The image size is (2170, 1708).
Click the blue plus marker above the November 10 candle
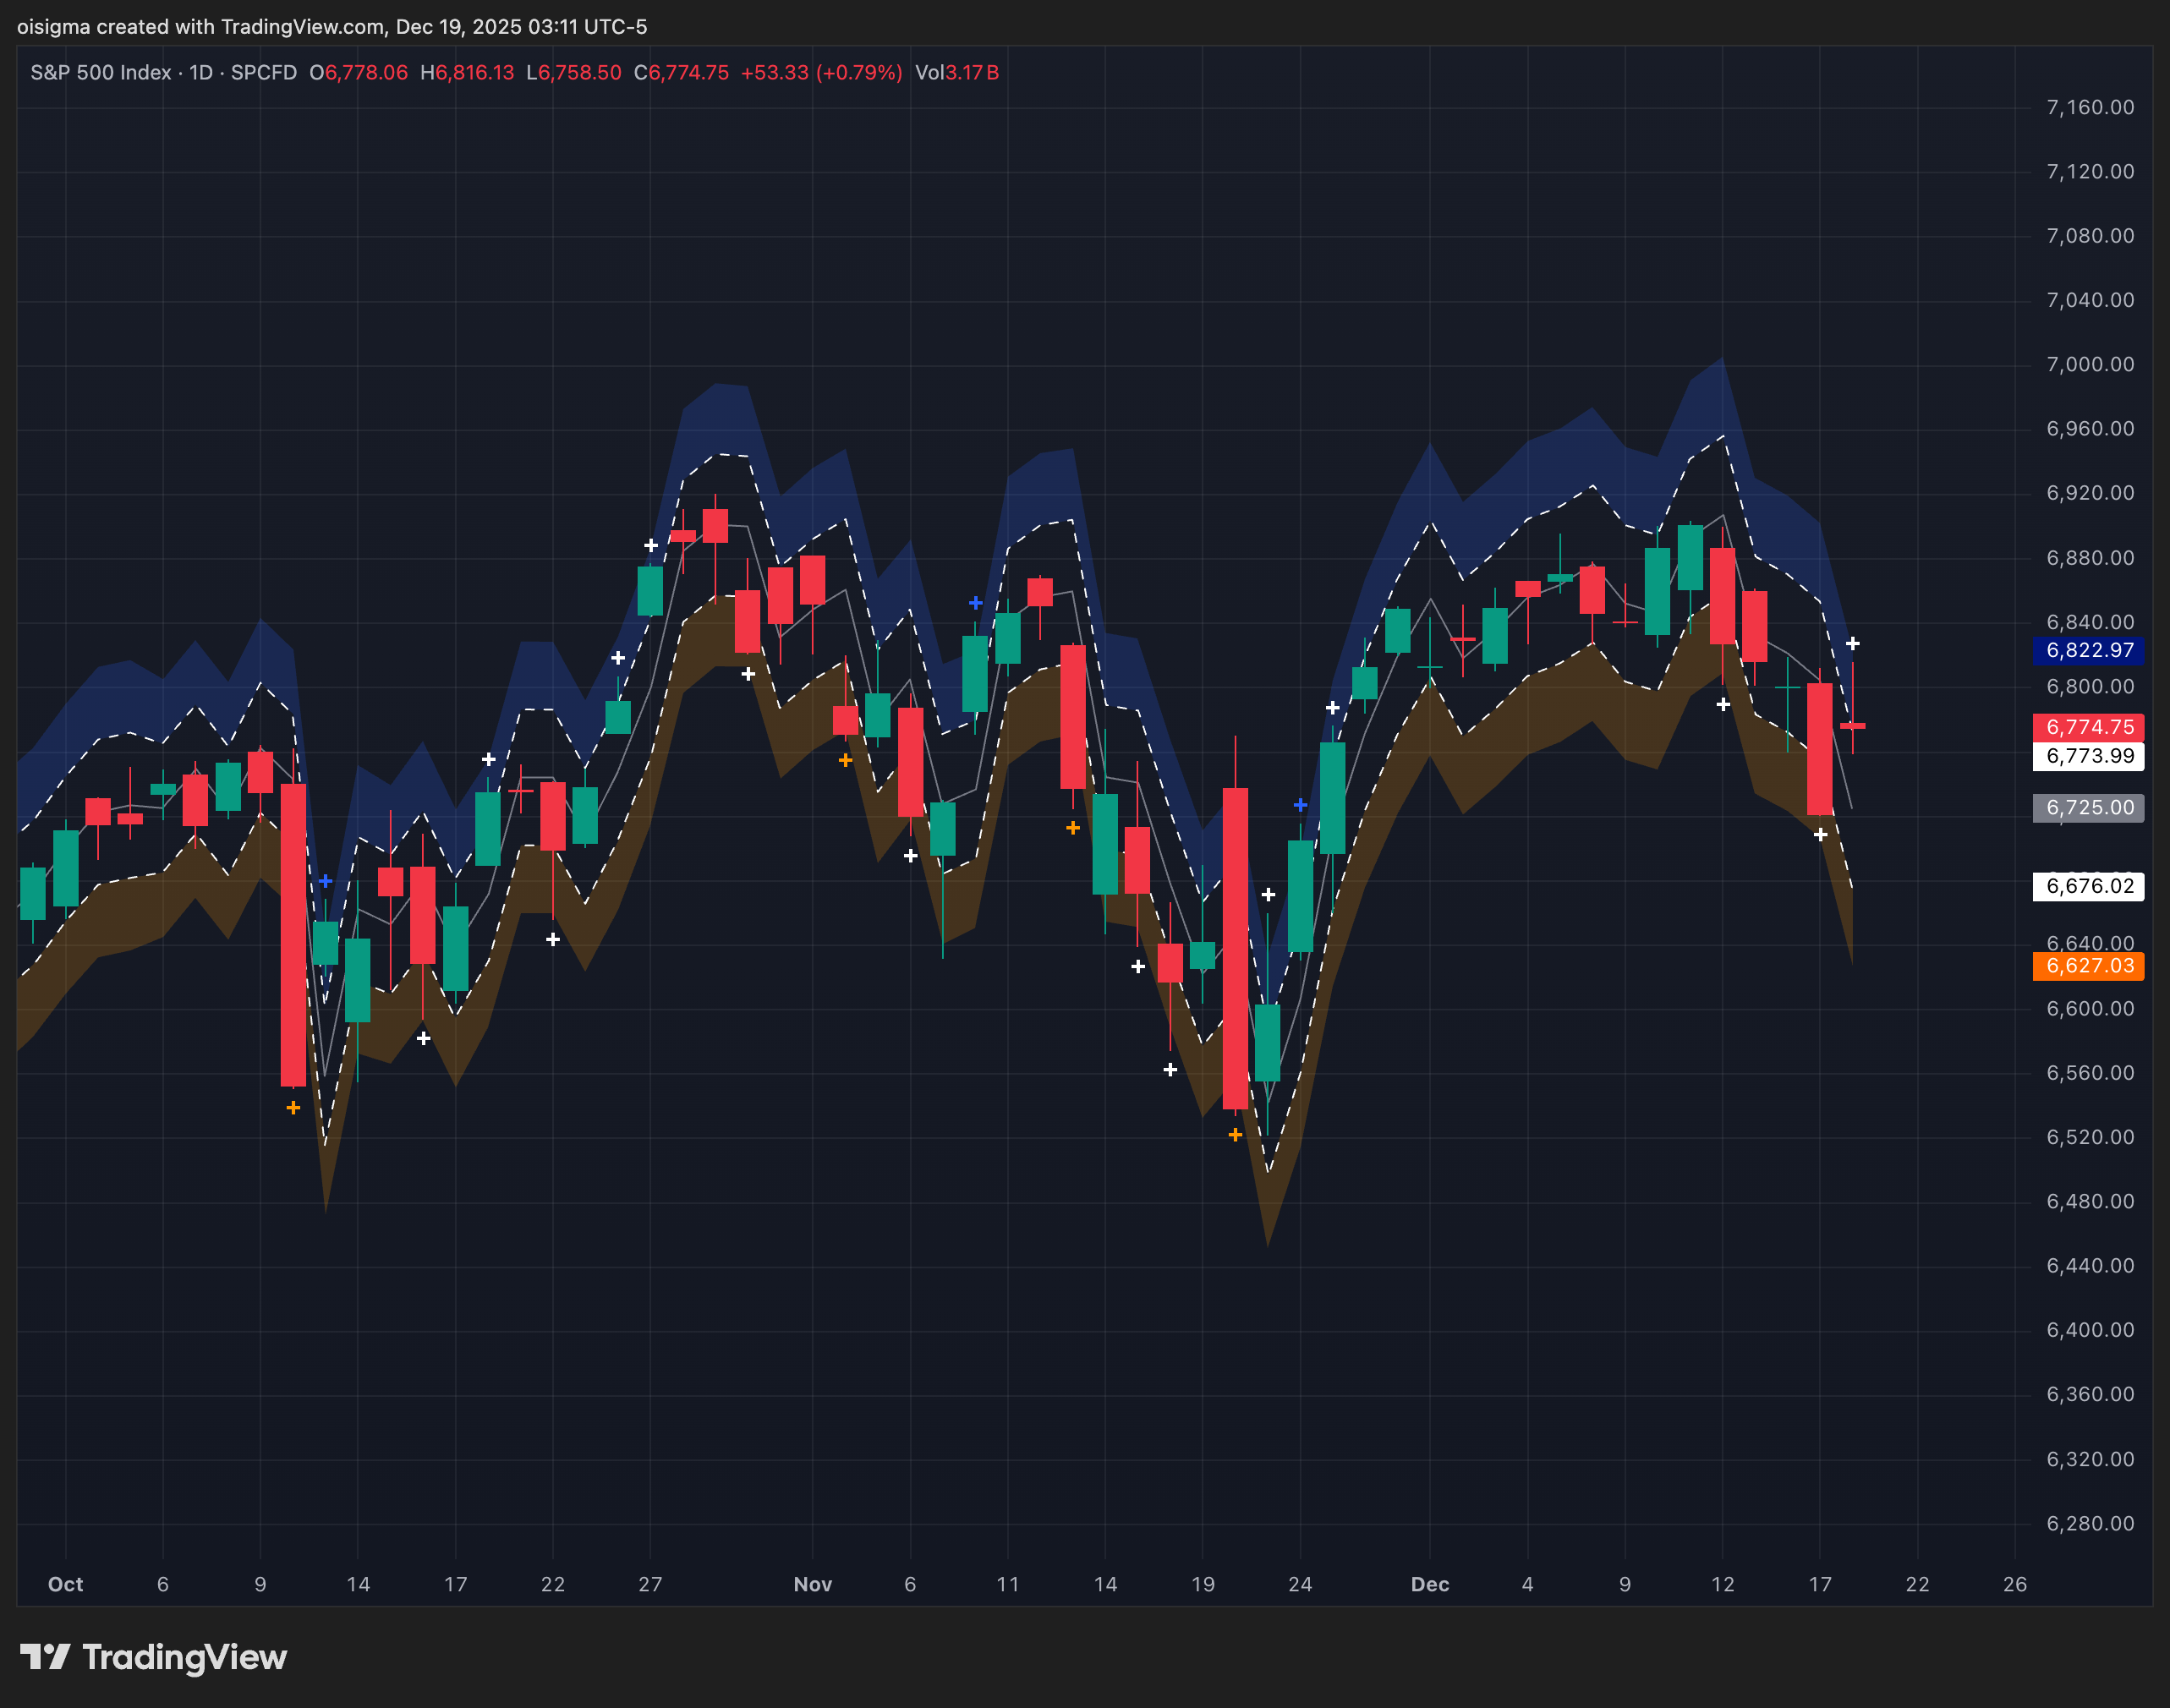975,602
